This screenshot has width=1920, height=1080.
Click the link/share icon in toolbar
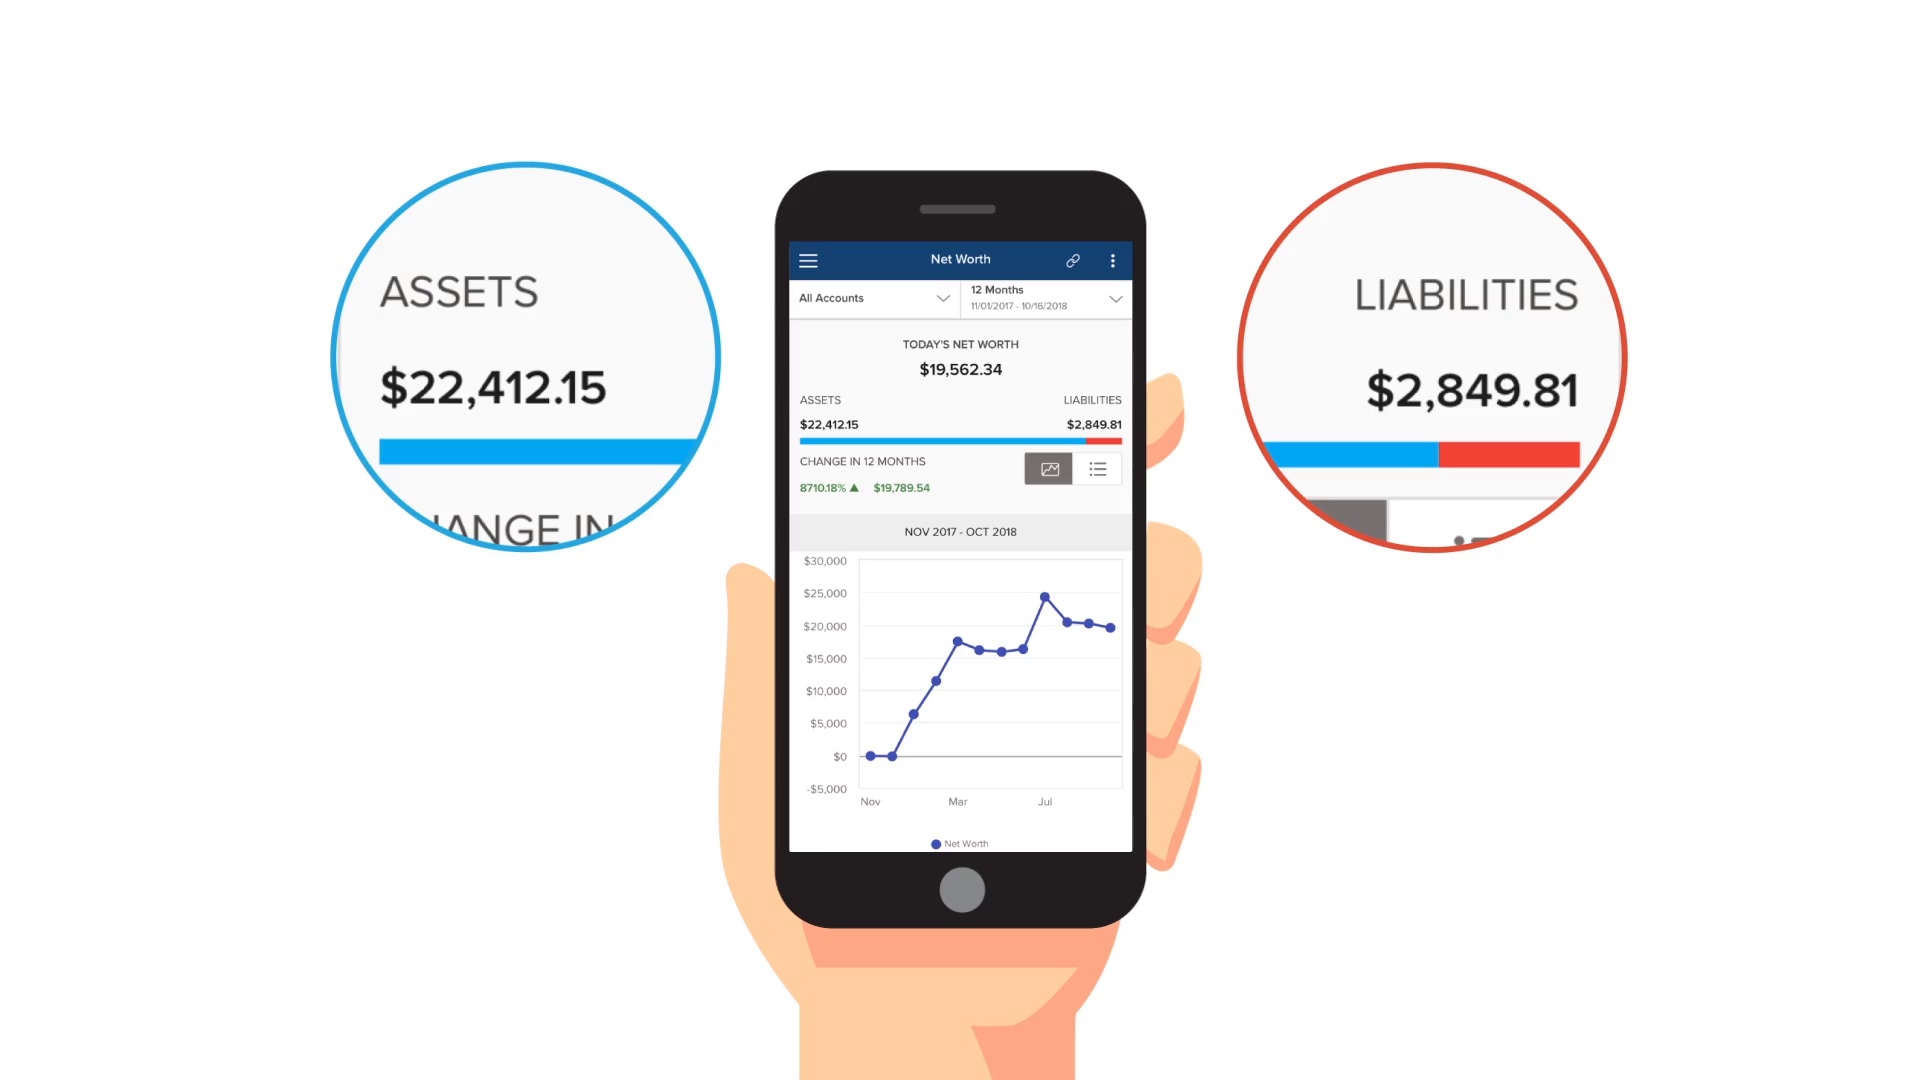click(1073, 260)
